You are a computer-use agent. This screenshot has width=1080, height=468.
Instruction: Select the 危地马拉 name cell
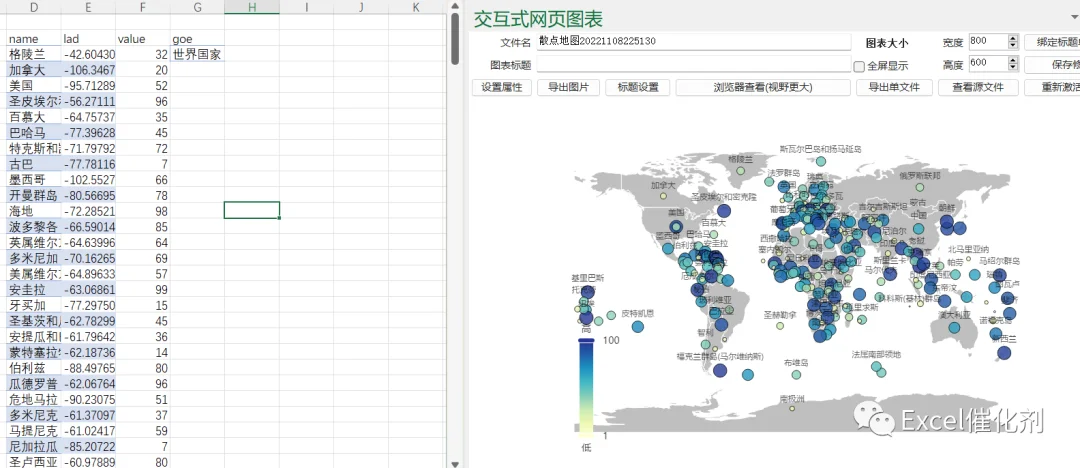point(34,398)
